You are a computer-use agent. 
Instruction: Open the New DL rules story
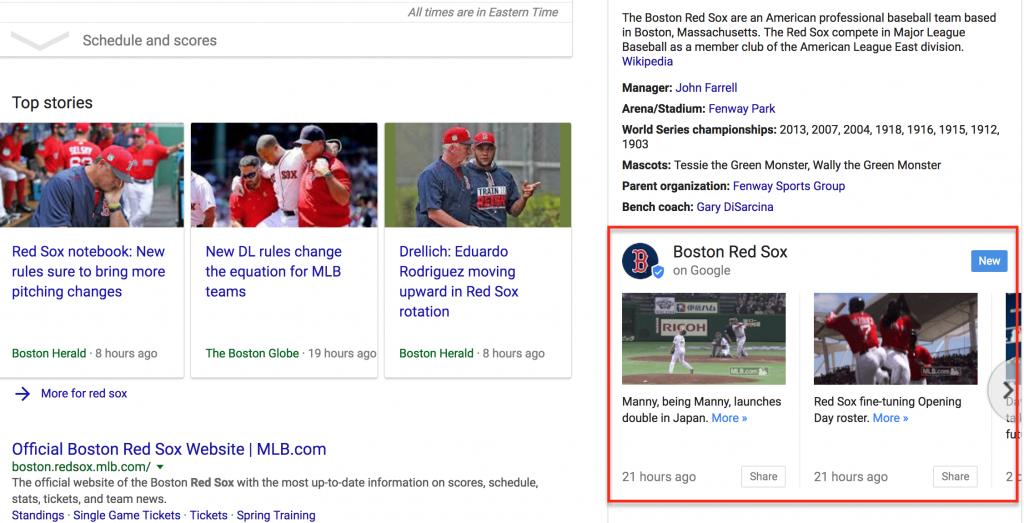pyautogui.click(x=273, y=271)
